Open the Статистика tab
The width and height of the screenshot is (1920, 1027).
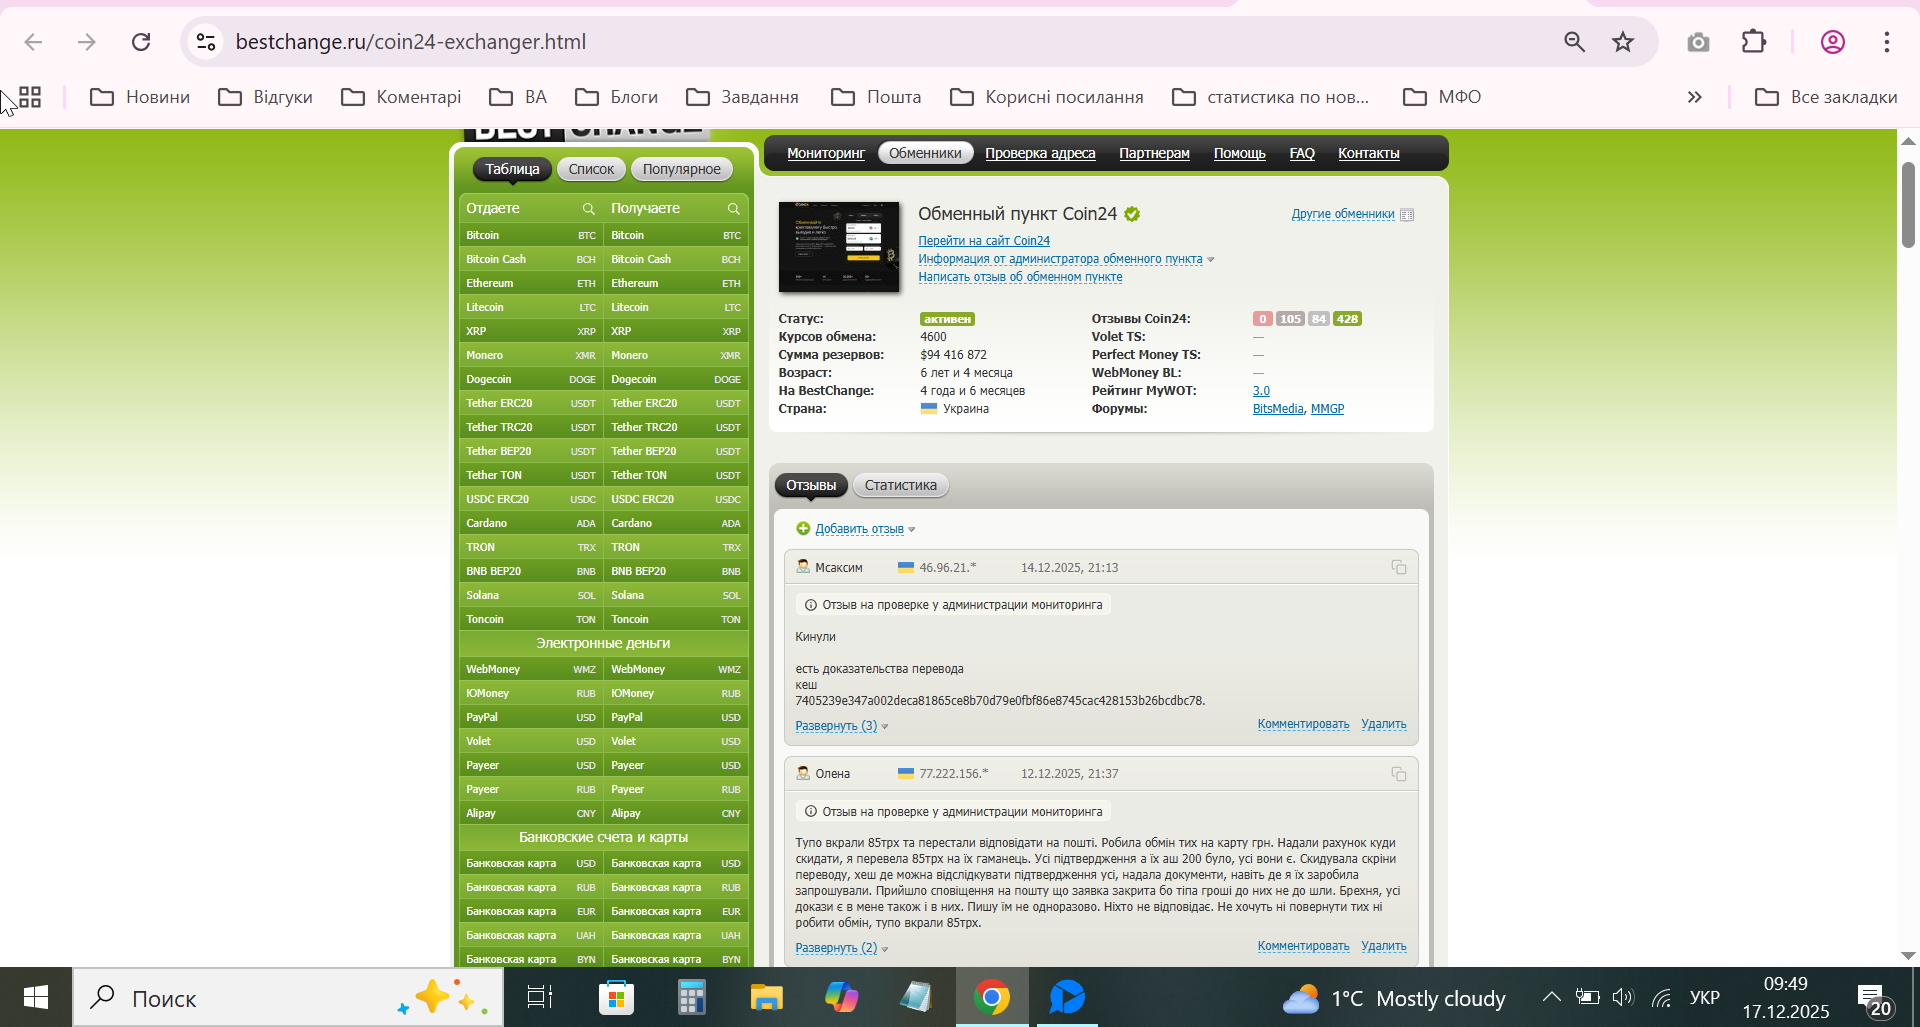point(901,485)
